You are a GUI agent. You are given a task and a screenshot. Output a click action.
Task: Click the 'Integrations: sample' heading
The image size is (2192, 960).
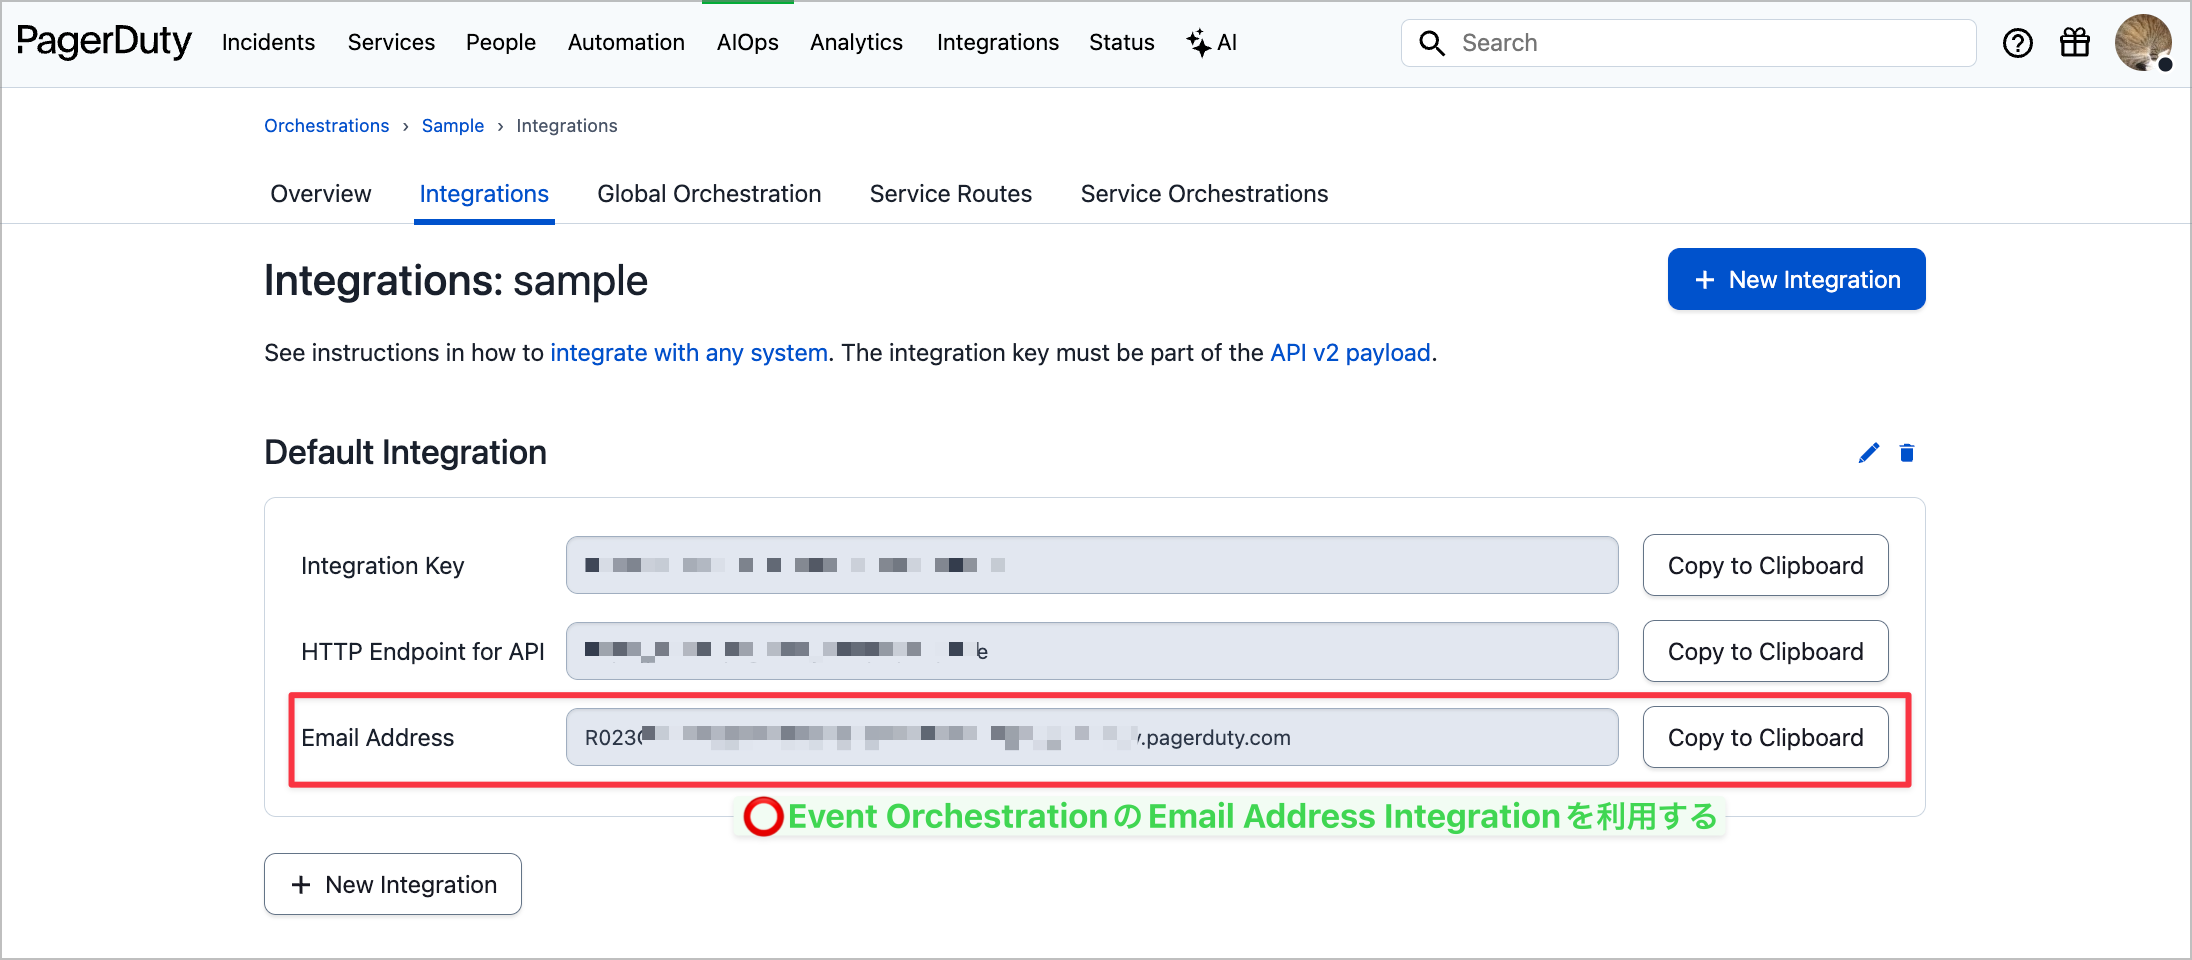456,281
